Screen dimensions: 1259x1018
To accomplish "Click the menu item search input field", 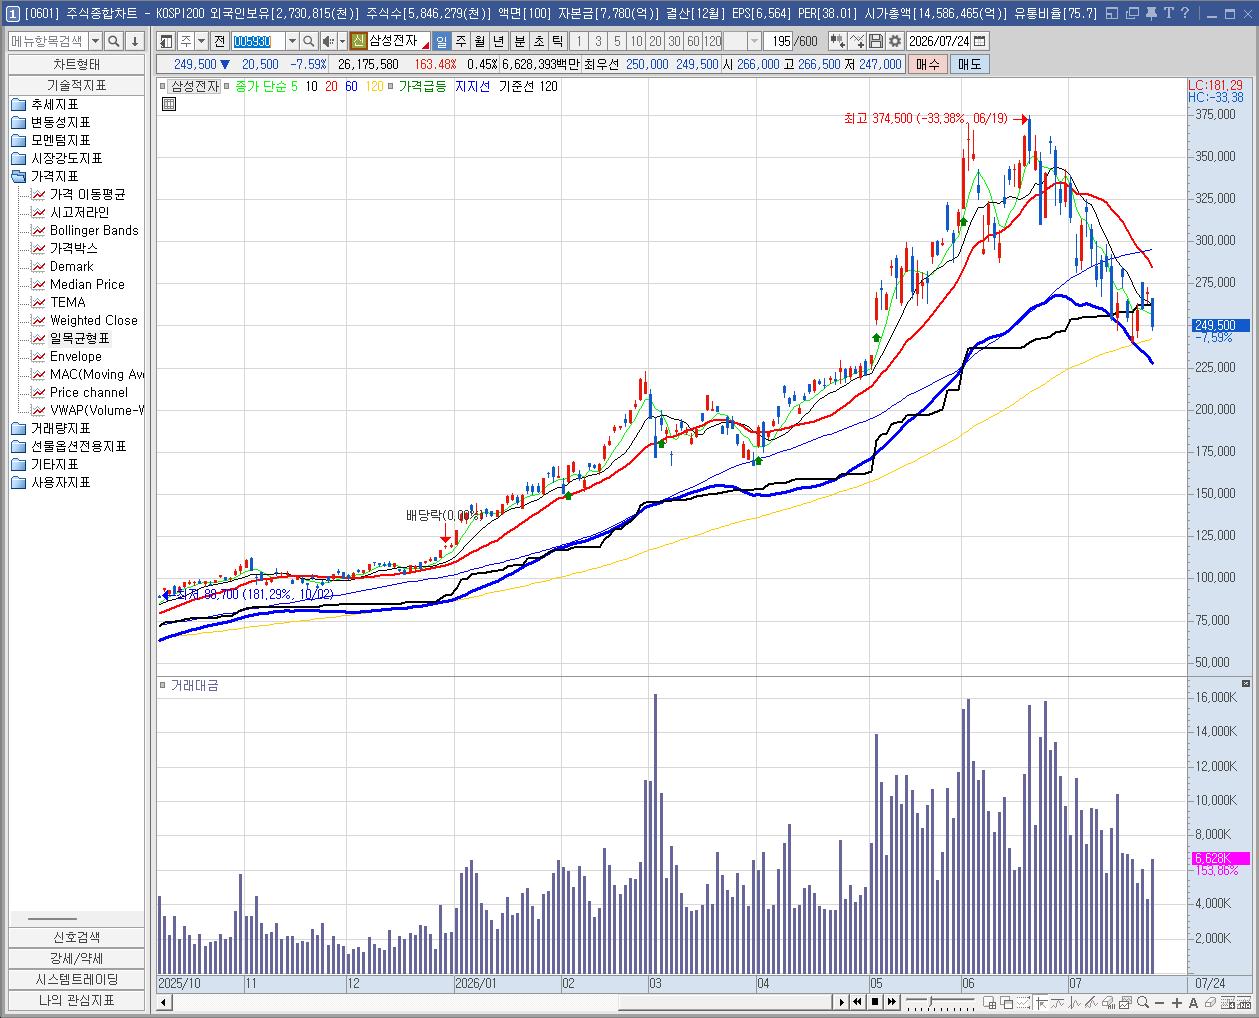I will pyautogui.click(x=49, y=41).
